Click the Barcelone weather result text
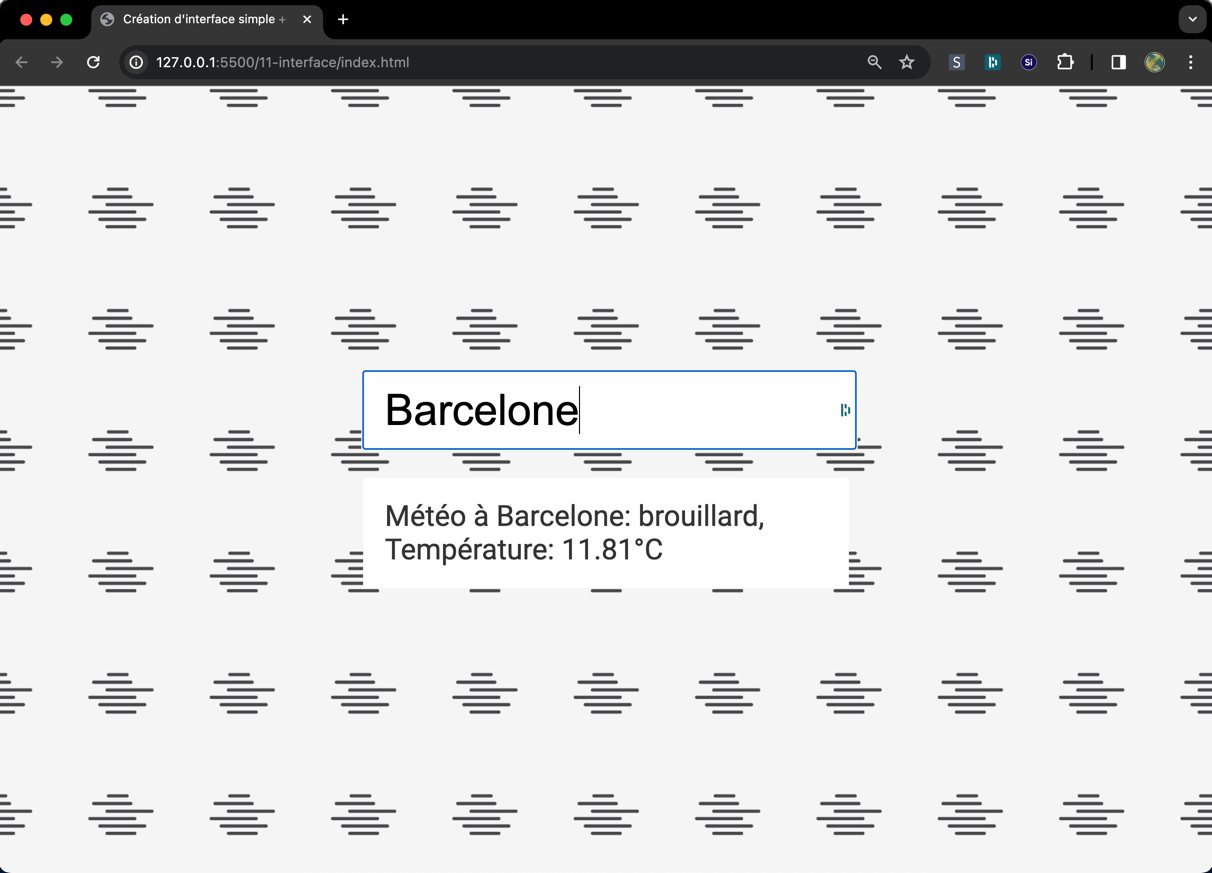This screenshot has width=1212, height=873. 576,532
